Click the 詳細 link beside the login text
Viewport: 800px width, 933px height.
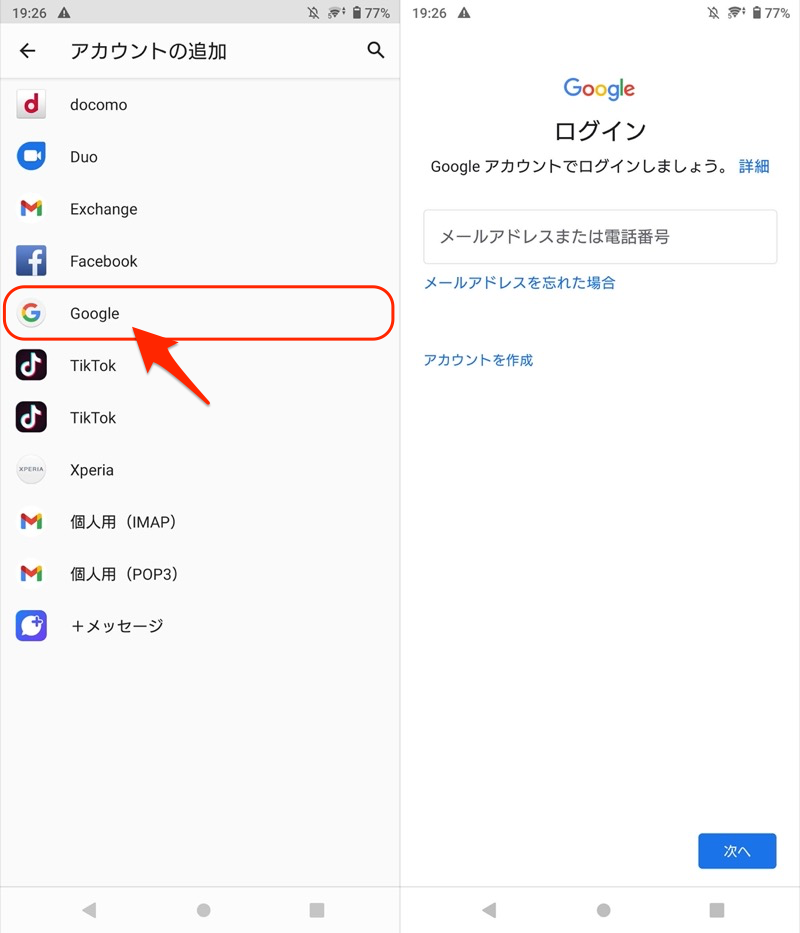click(x=754, y=166)
